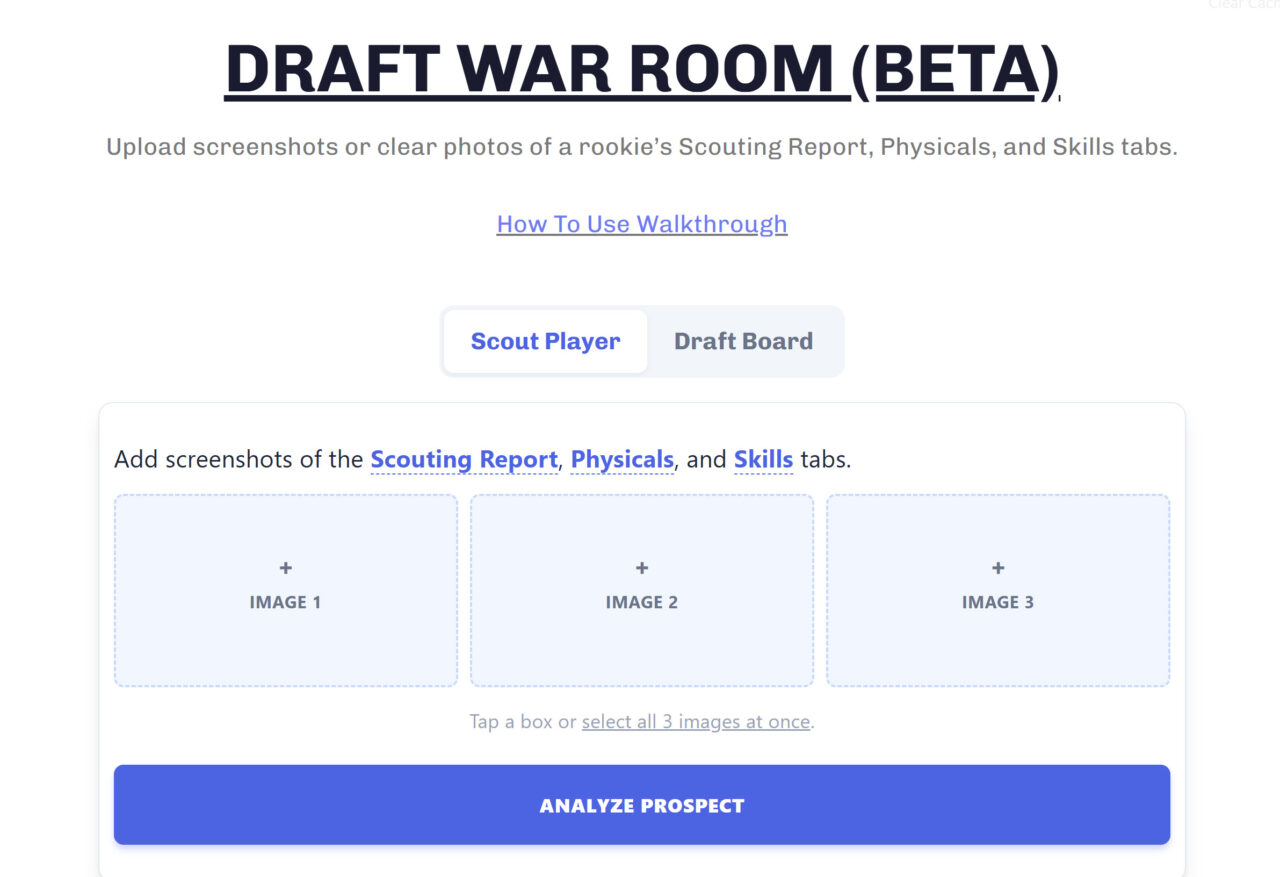Open the Draft Board tab
Image resolution: width=1280 pixels, height=877 pixels.
[x=743, y=341]
